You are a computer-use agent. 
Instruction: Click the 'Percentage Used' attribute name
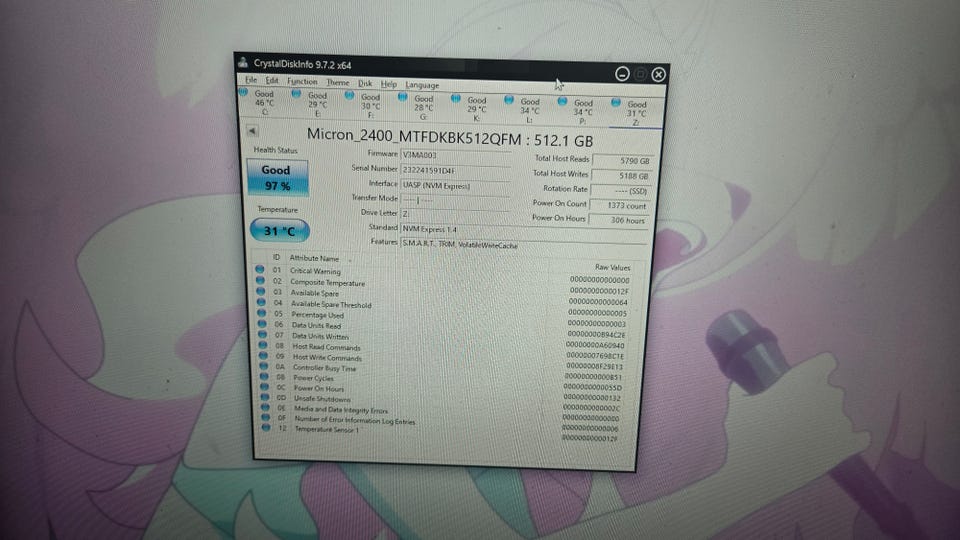point(317,315)
